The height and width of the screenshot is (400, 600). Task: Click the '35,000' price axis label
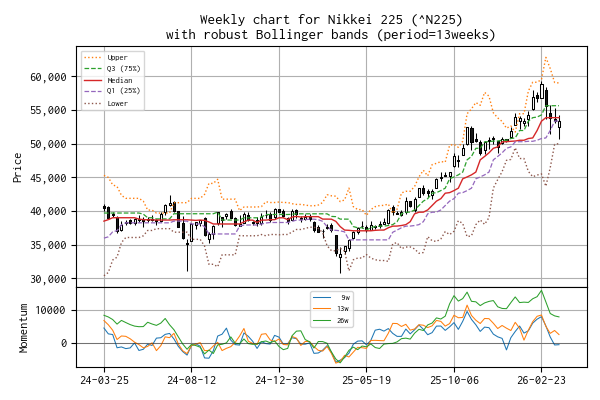(x=48, y=245)
